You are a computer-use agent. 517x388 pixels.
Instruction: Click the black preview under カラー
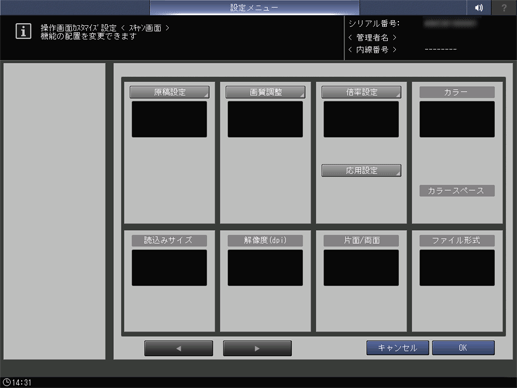[457, 119]
